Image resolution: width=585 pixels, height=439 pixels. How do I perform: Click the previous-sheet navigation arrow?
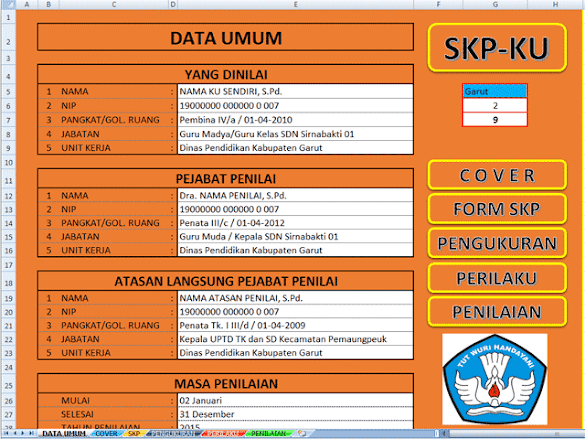(x=15, y=433)
